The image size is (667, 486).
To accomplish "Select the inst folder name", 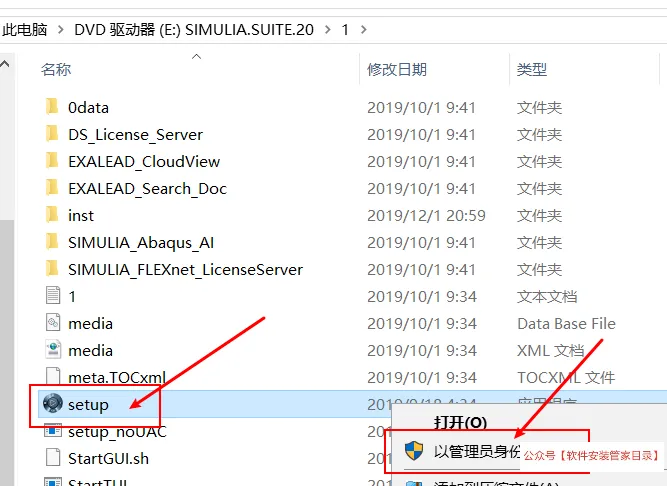I will (x=81, y=216).
